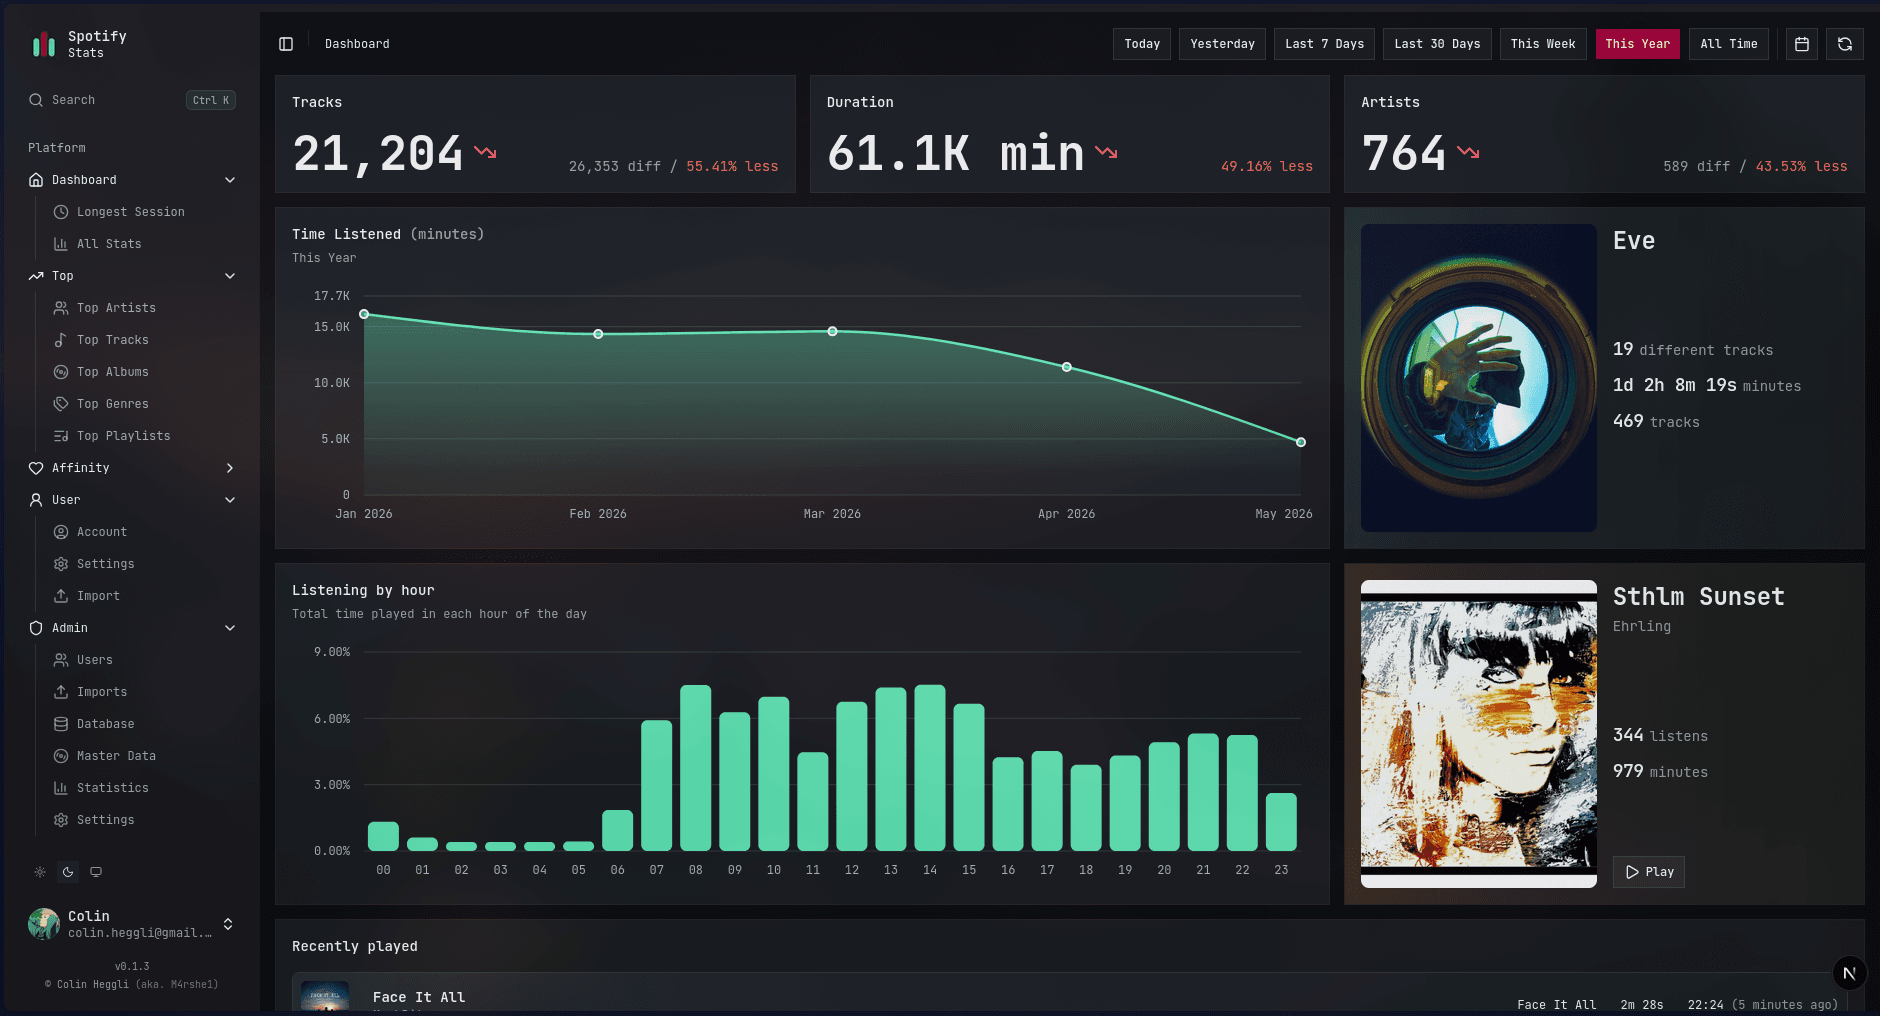Click the refresh data icon
1880x1016 pixels.
[1845, 44]
